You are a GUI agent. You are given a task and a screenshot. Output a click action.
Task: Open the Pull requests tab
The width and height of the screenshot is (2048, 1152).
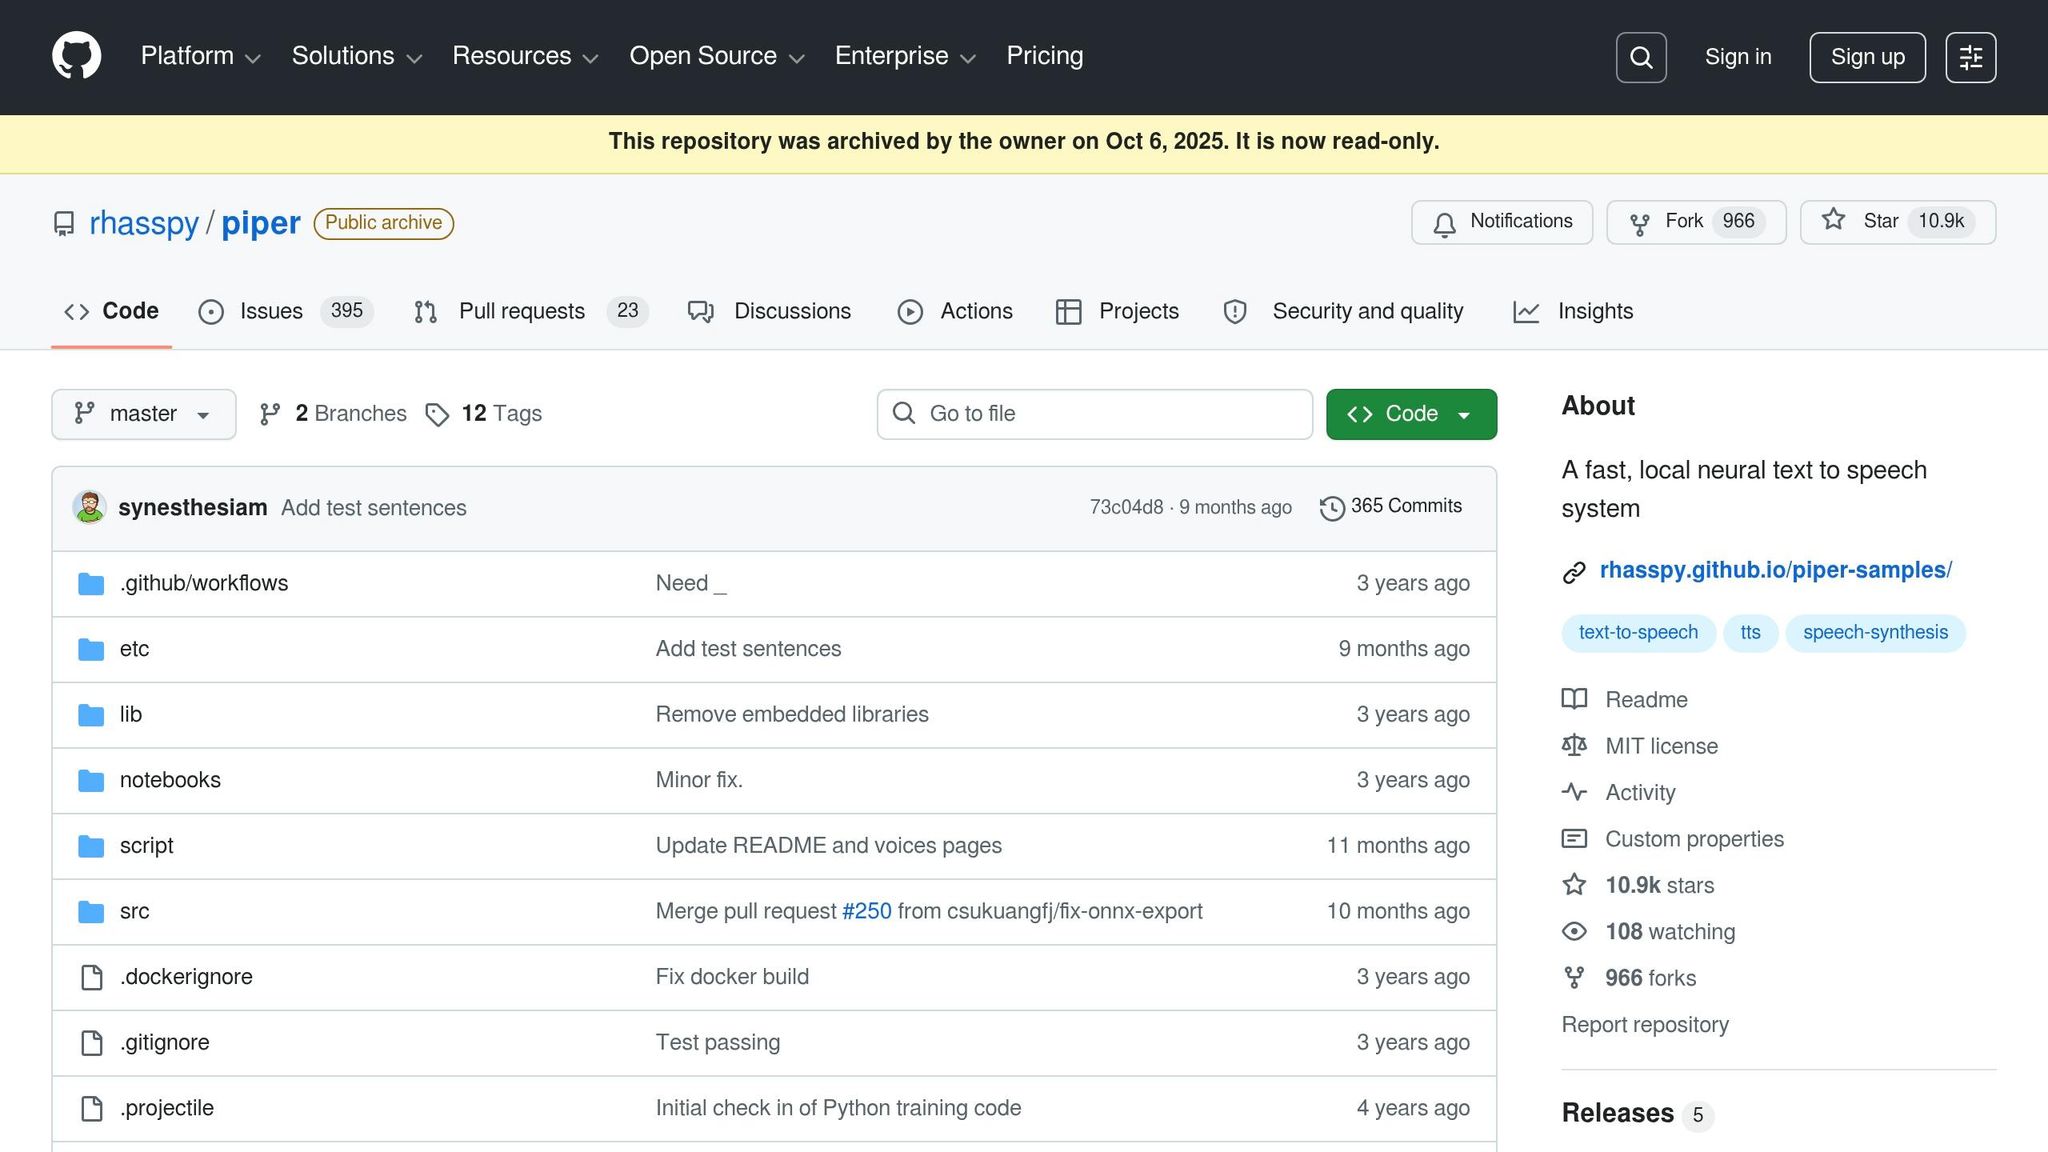coord(531,312)
